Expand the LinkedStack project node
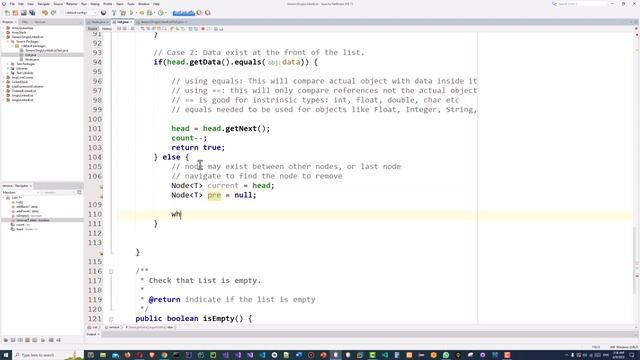 tap(4, 82)
